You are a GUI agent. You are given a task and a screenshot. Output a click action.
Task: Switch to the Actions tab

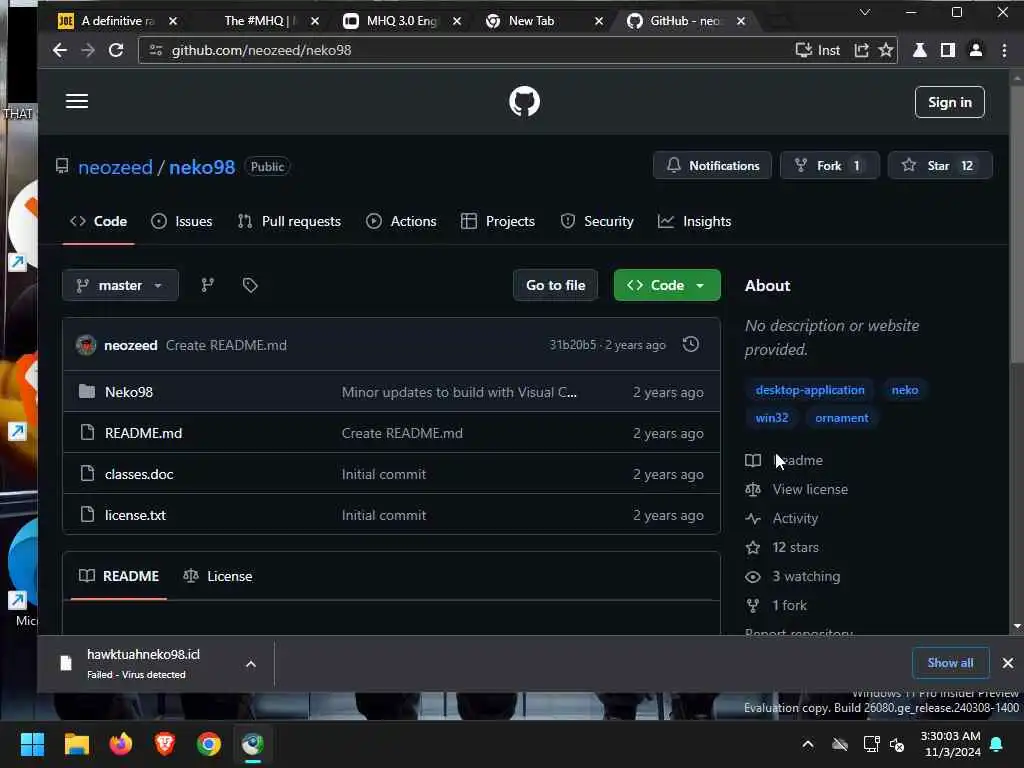[401, 221]
